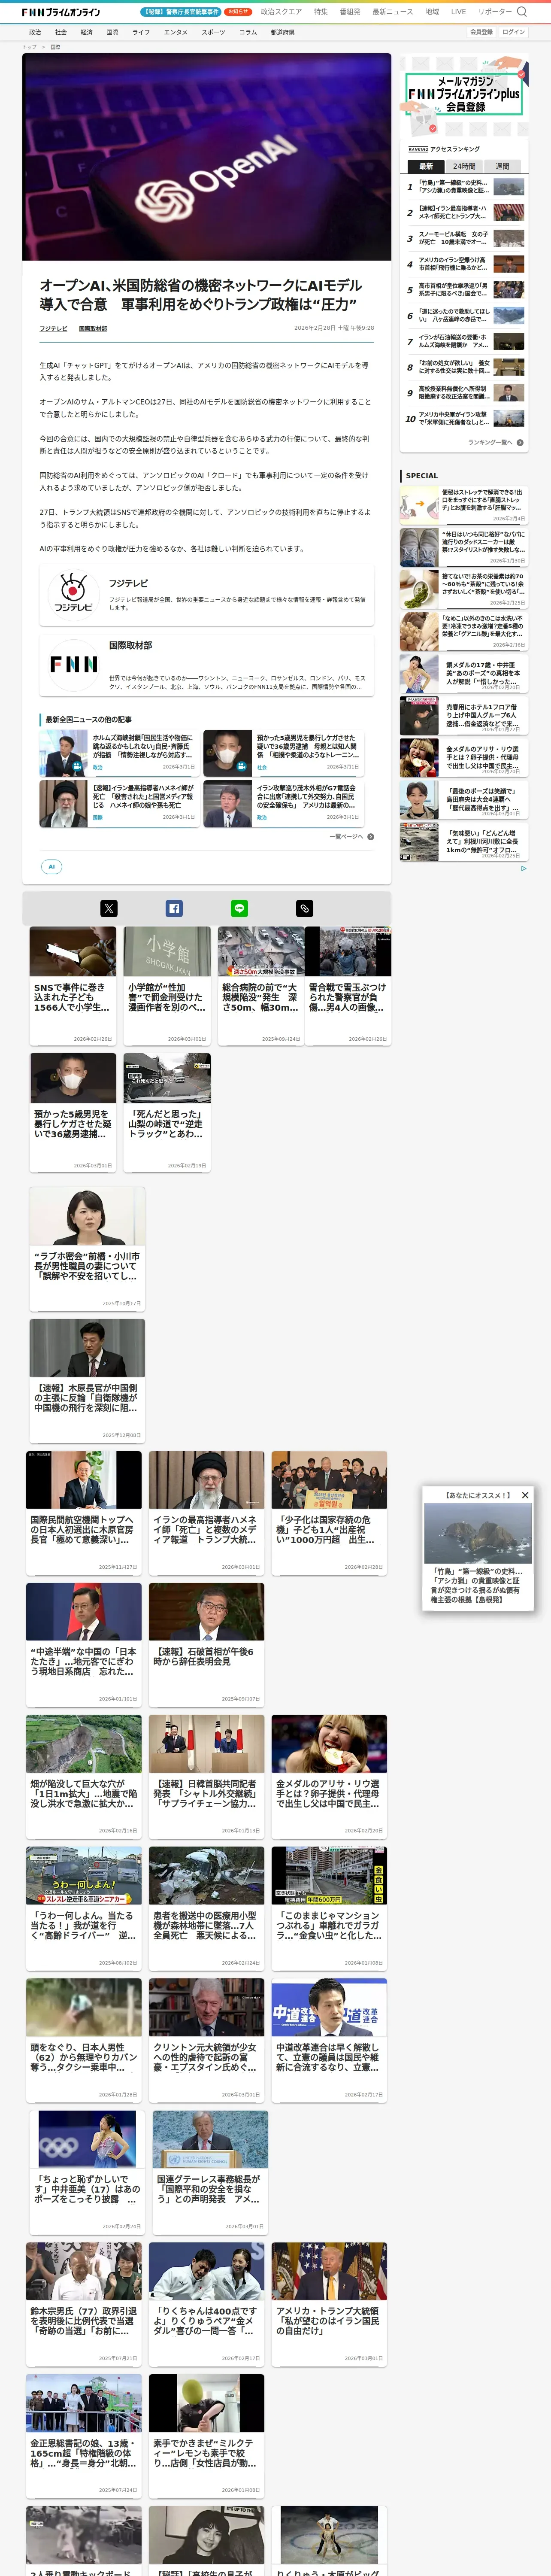The image size is (551, 2576).
Task: Open the 政治 category in nav bar
Action: click(36, 32)
